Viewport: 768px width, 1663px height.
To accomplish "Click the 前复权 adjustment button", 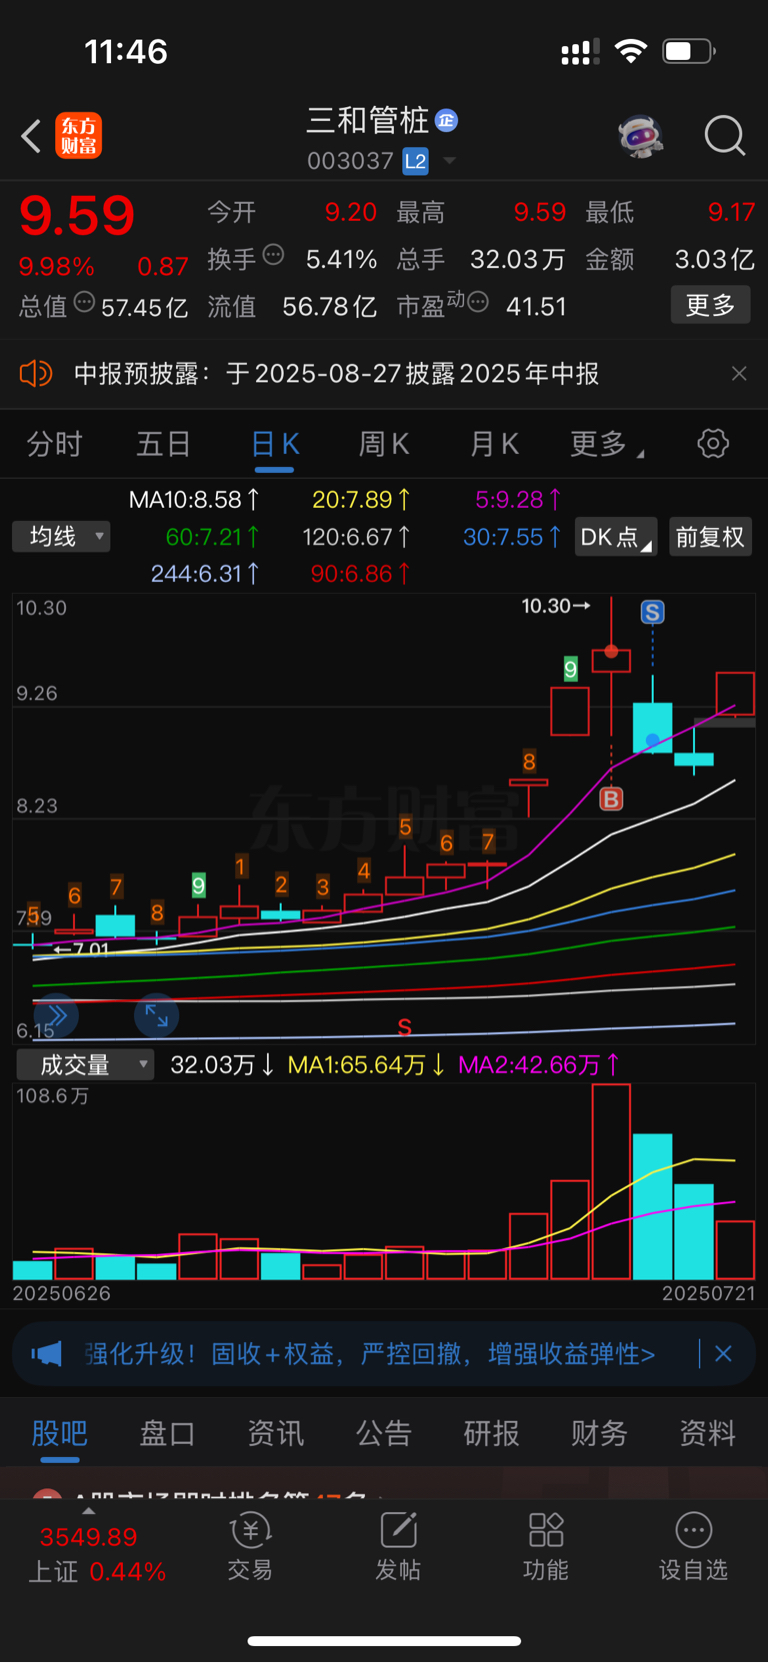I will click(x=710, y=537).
